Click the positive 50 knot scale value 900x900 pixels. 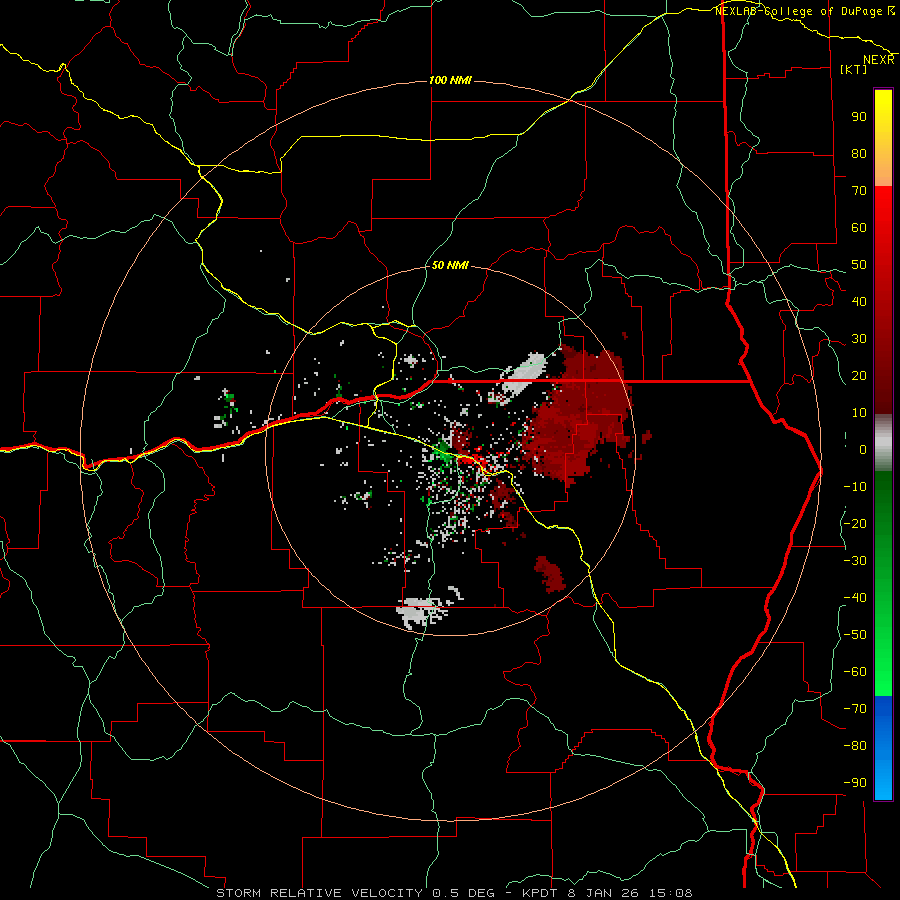tap(859, 265)
